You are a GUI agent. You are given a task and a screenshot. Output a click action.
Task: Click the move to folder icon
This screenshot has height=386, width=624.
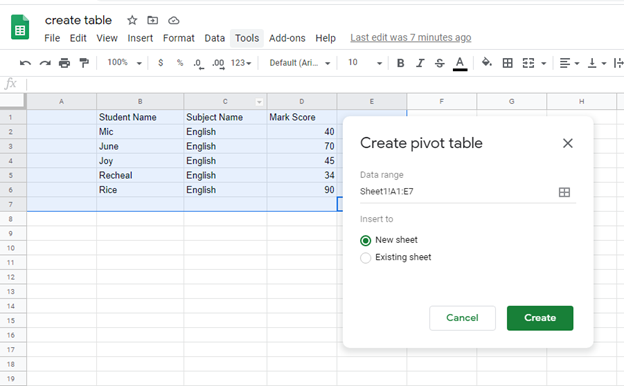152,20
